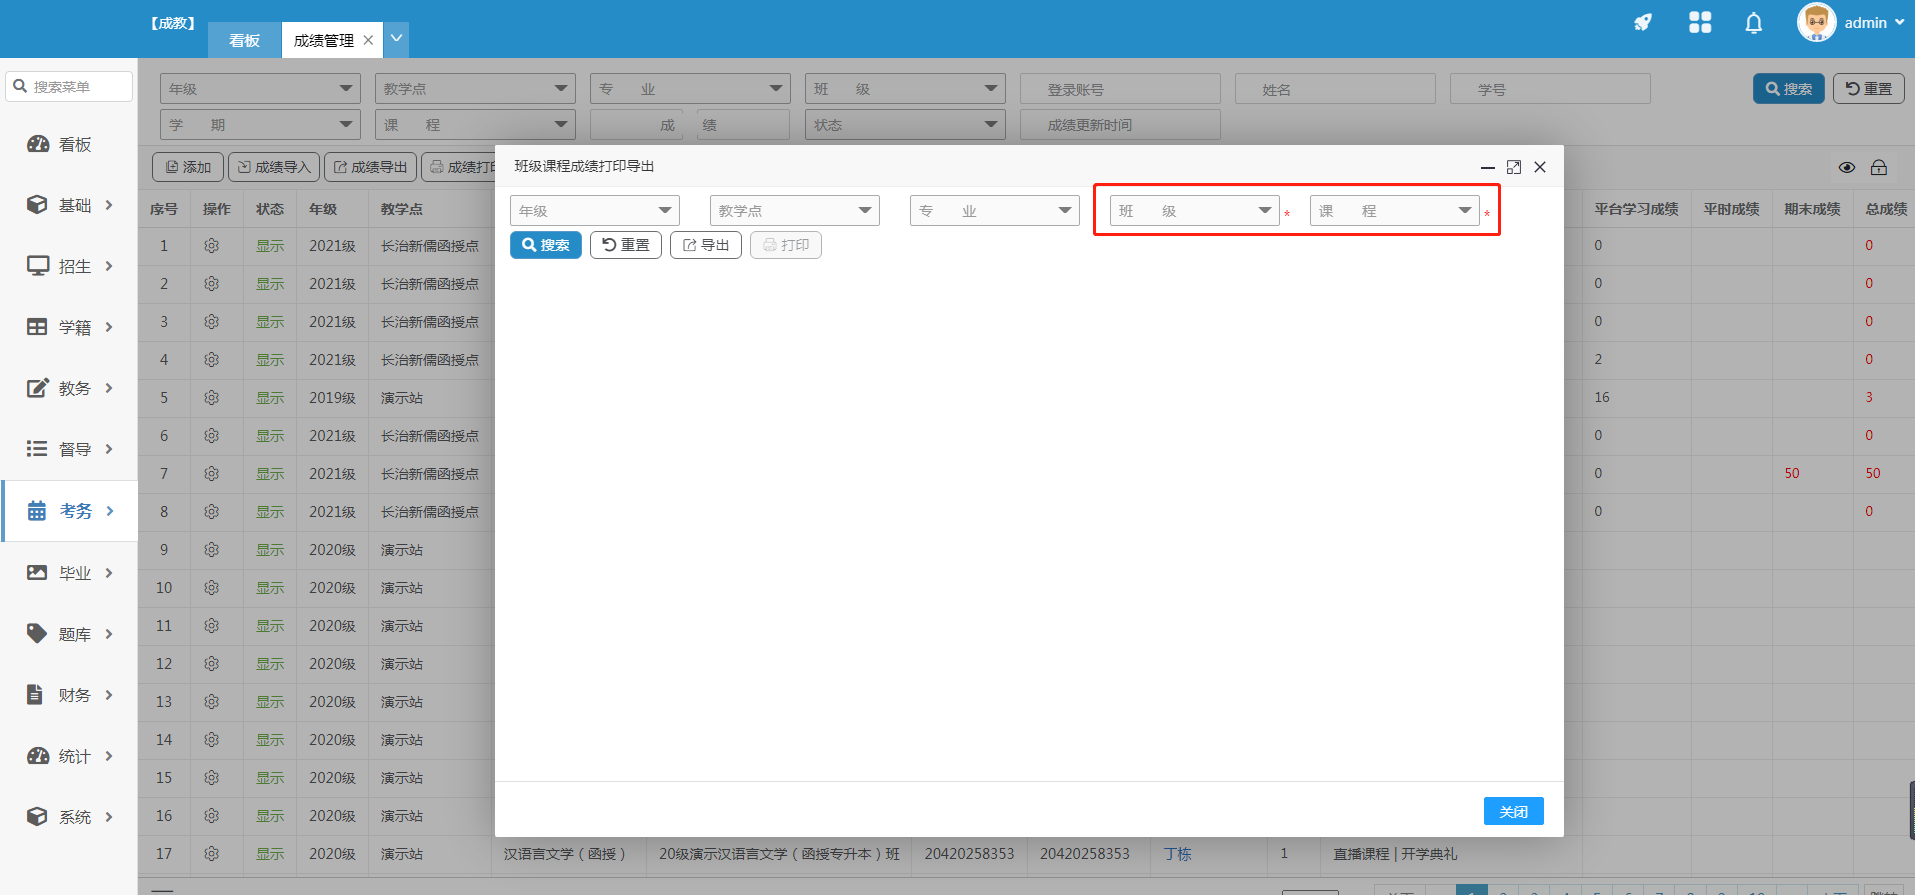The image size is (1915, 895).
Task: Click the gear icon in row 9
Action: (211, 550)
